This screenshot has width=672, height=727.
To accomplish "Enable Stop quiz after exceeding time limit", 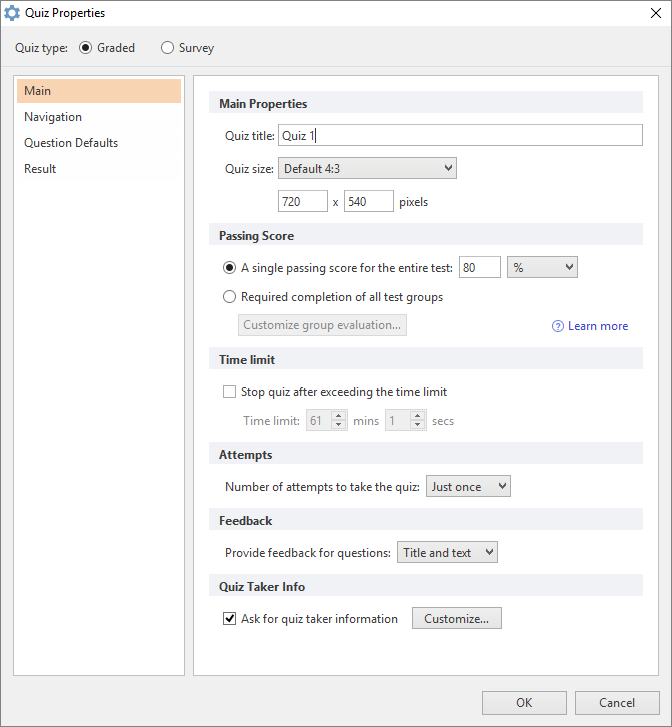I will pyautogui.click(x=230, y=392).
